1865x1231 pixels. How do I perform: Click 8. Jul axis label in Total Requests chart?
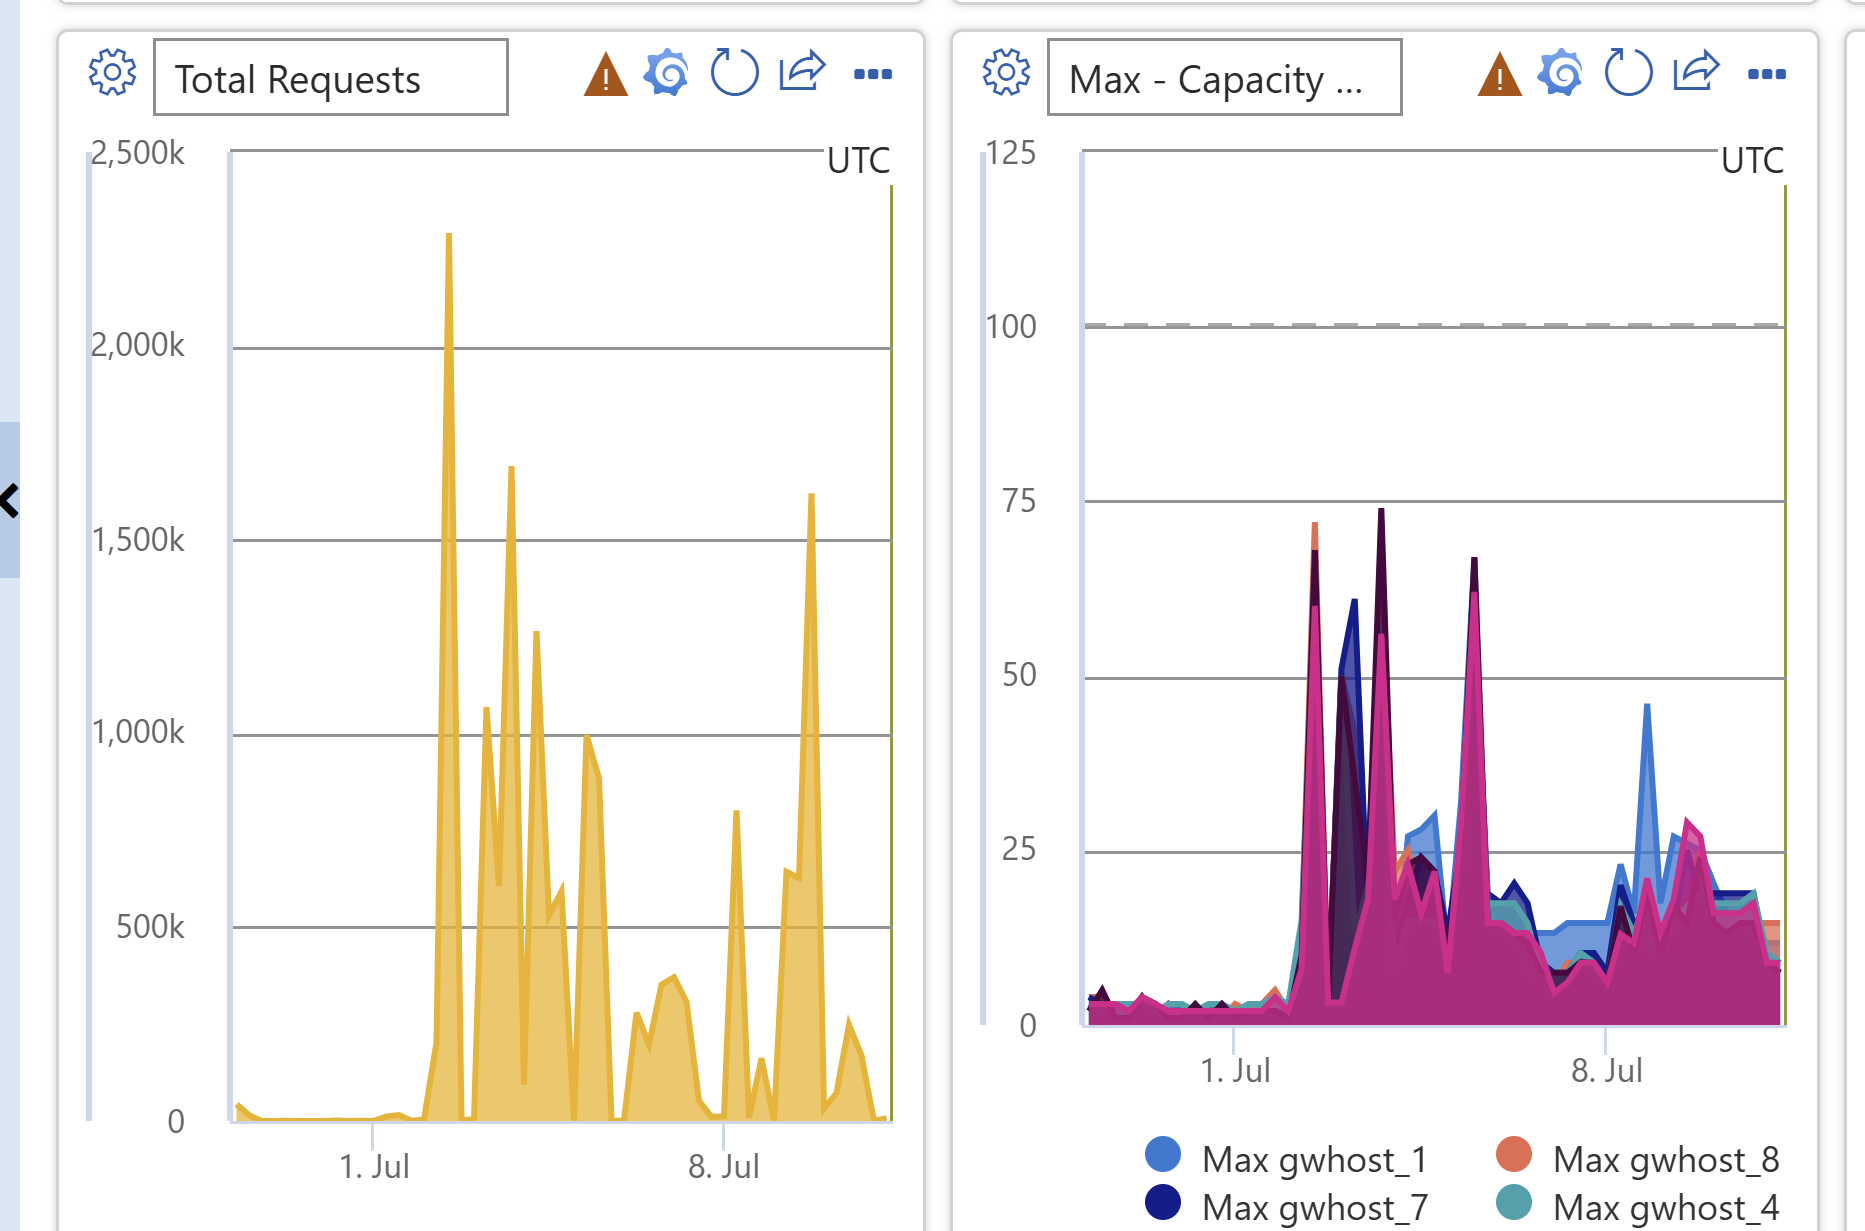724,1167
